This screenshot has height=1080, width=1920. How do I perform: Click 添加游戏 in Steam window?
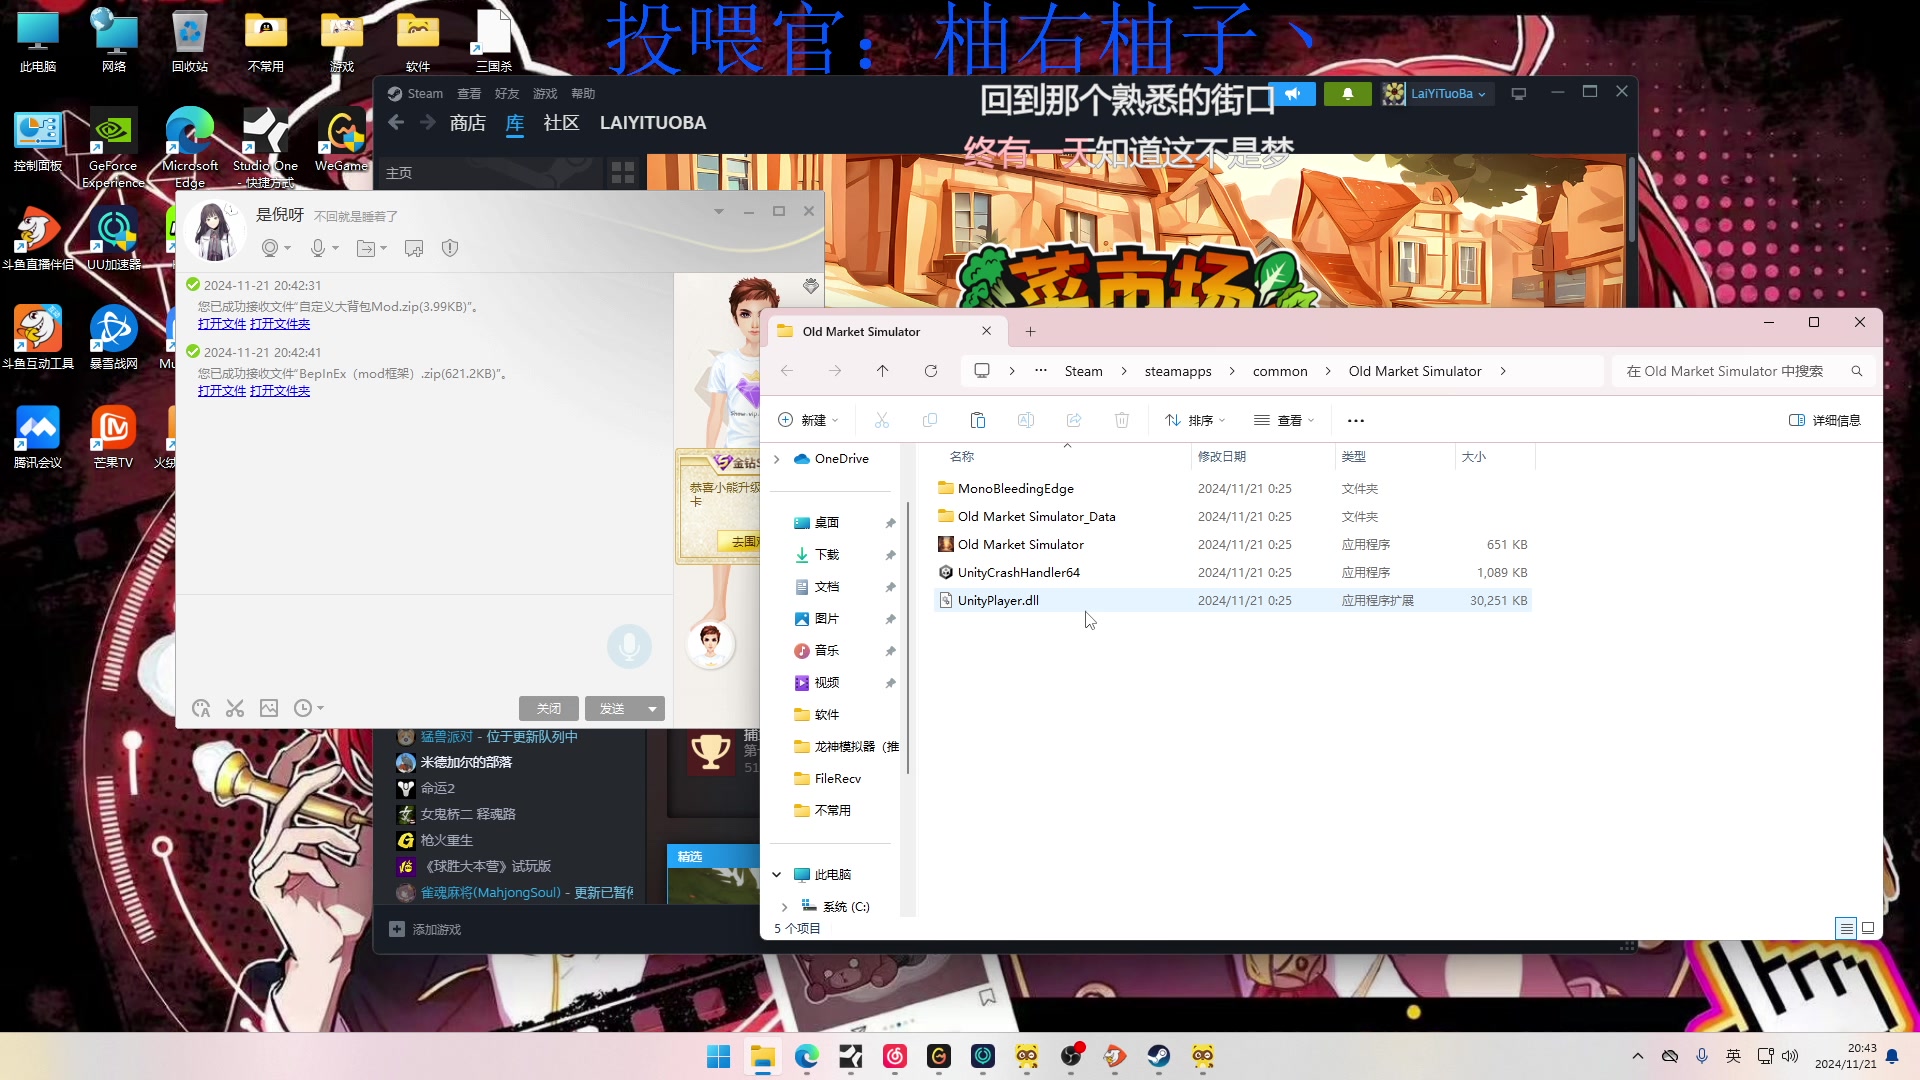[425, 930]
